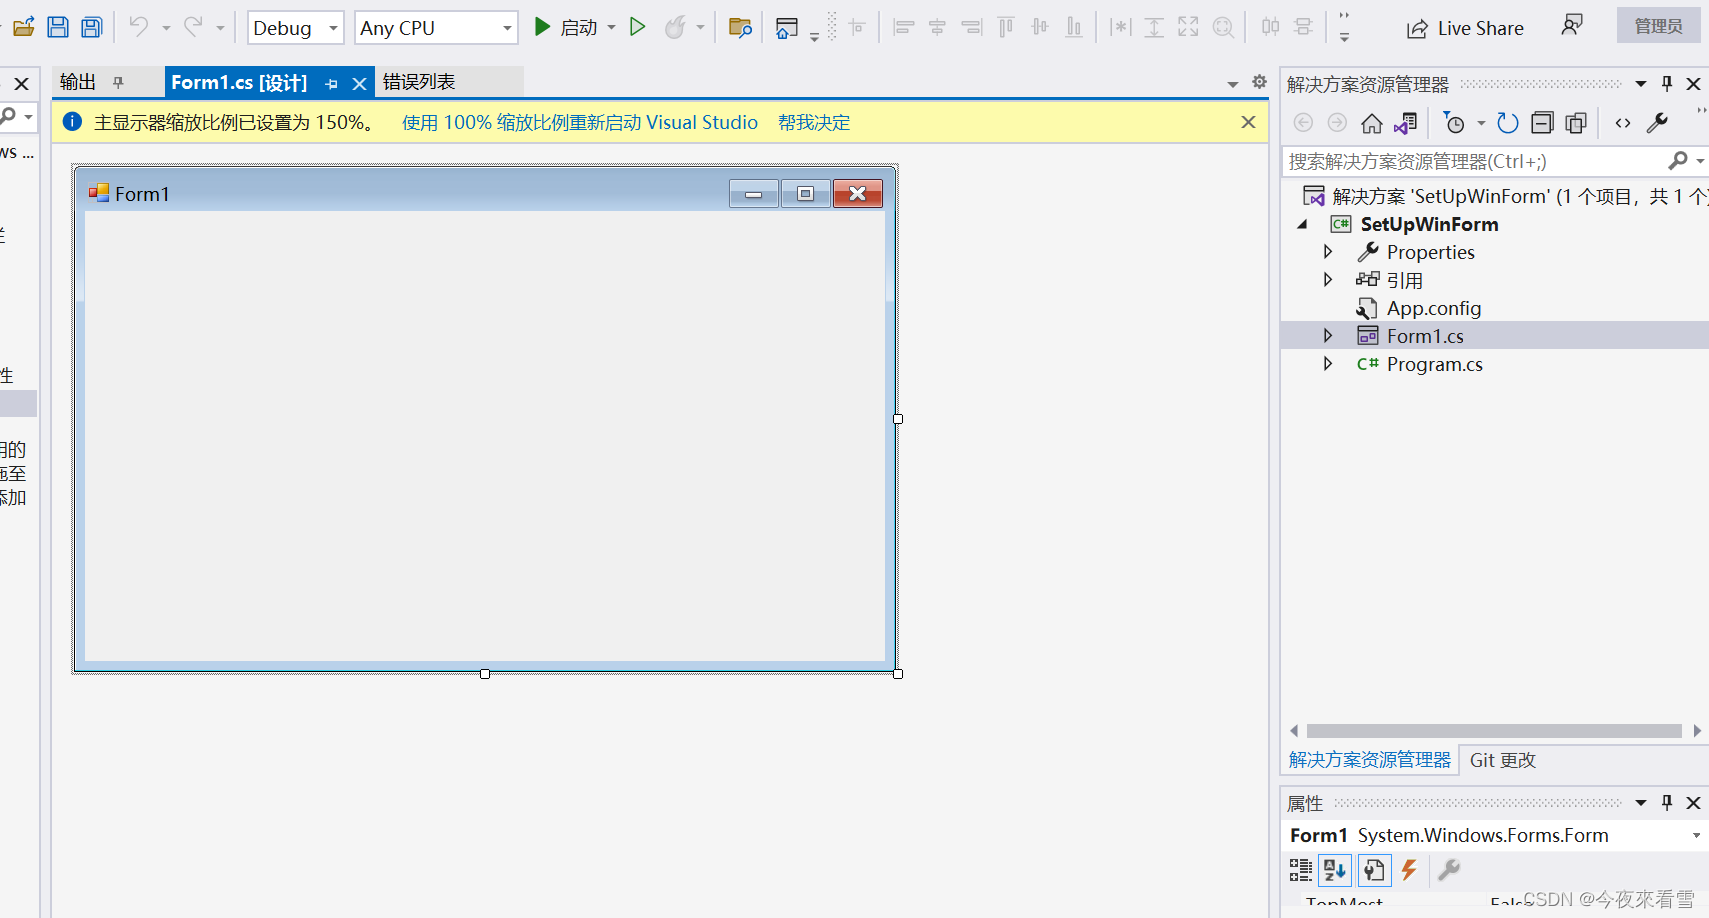Image resolution: width=1709 pixels, height=918 pixels.
Task: Click the align lefts layout icon
Action: 904,27
